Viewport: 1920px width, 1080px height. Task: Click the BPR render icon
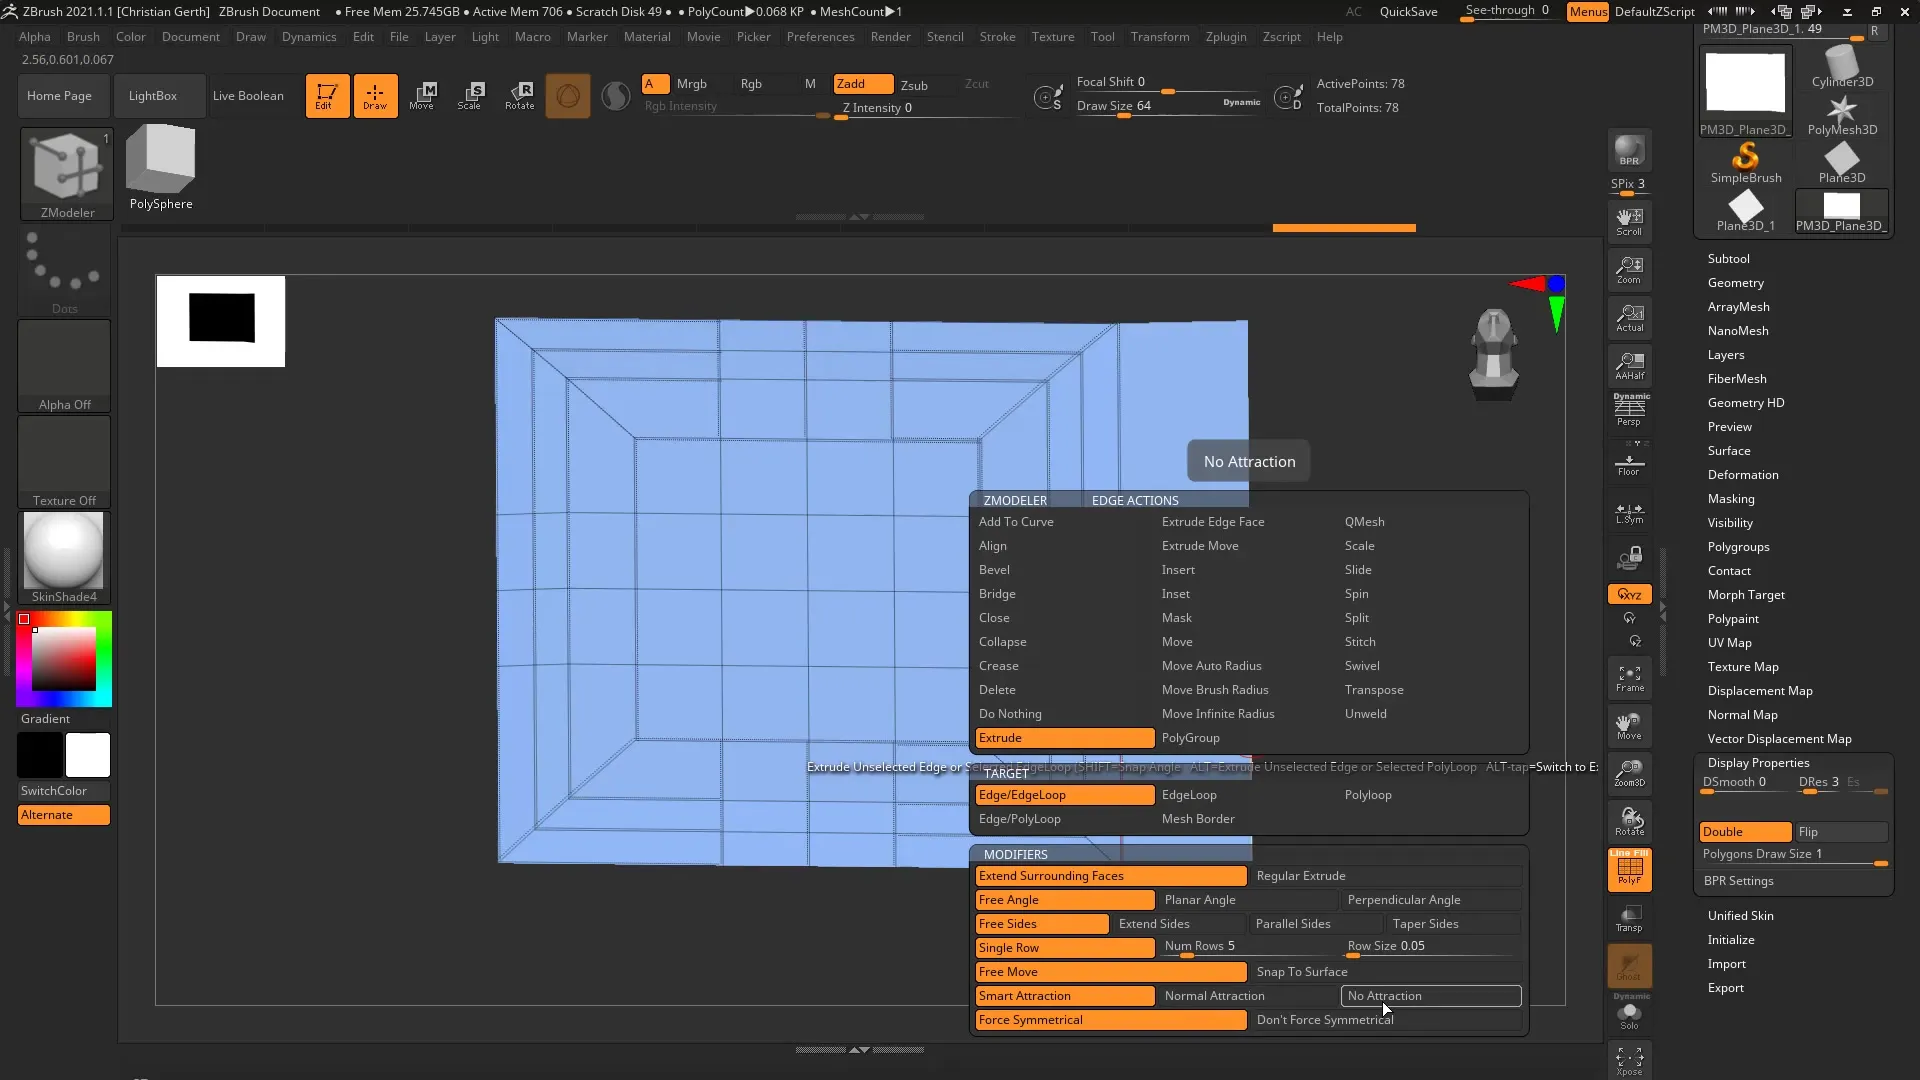coord(1629,151)
